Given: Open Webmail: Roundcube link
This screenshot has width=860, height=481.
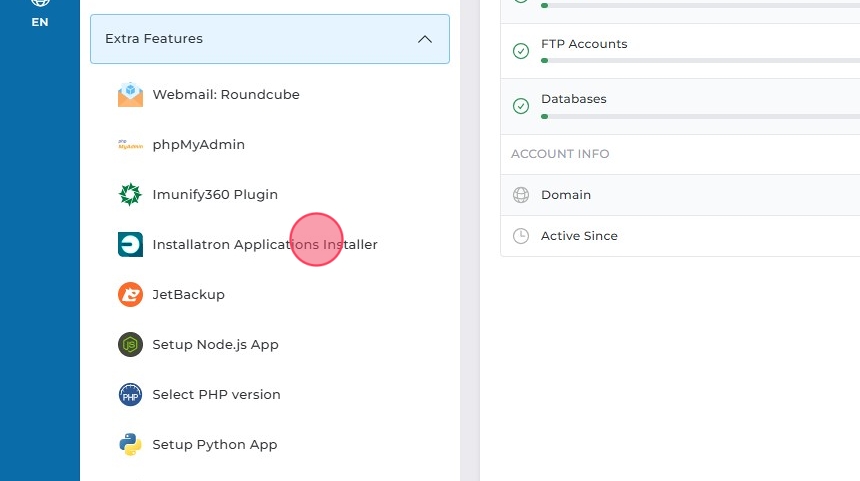Looking at the screenshot, I should click(x=226, y=95).
